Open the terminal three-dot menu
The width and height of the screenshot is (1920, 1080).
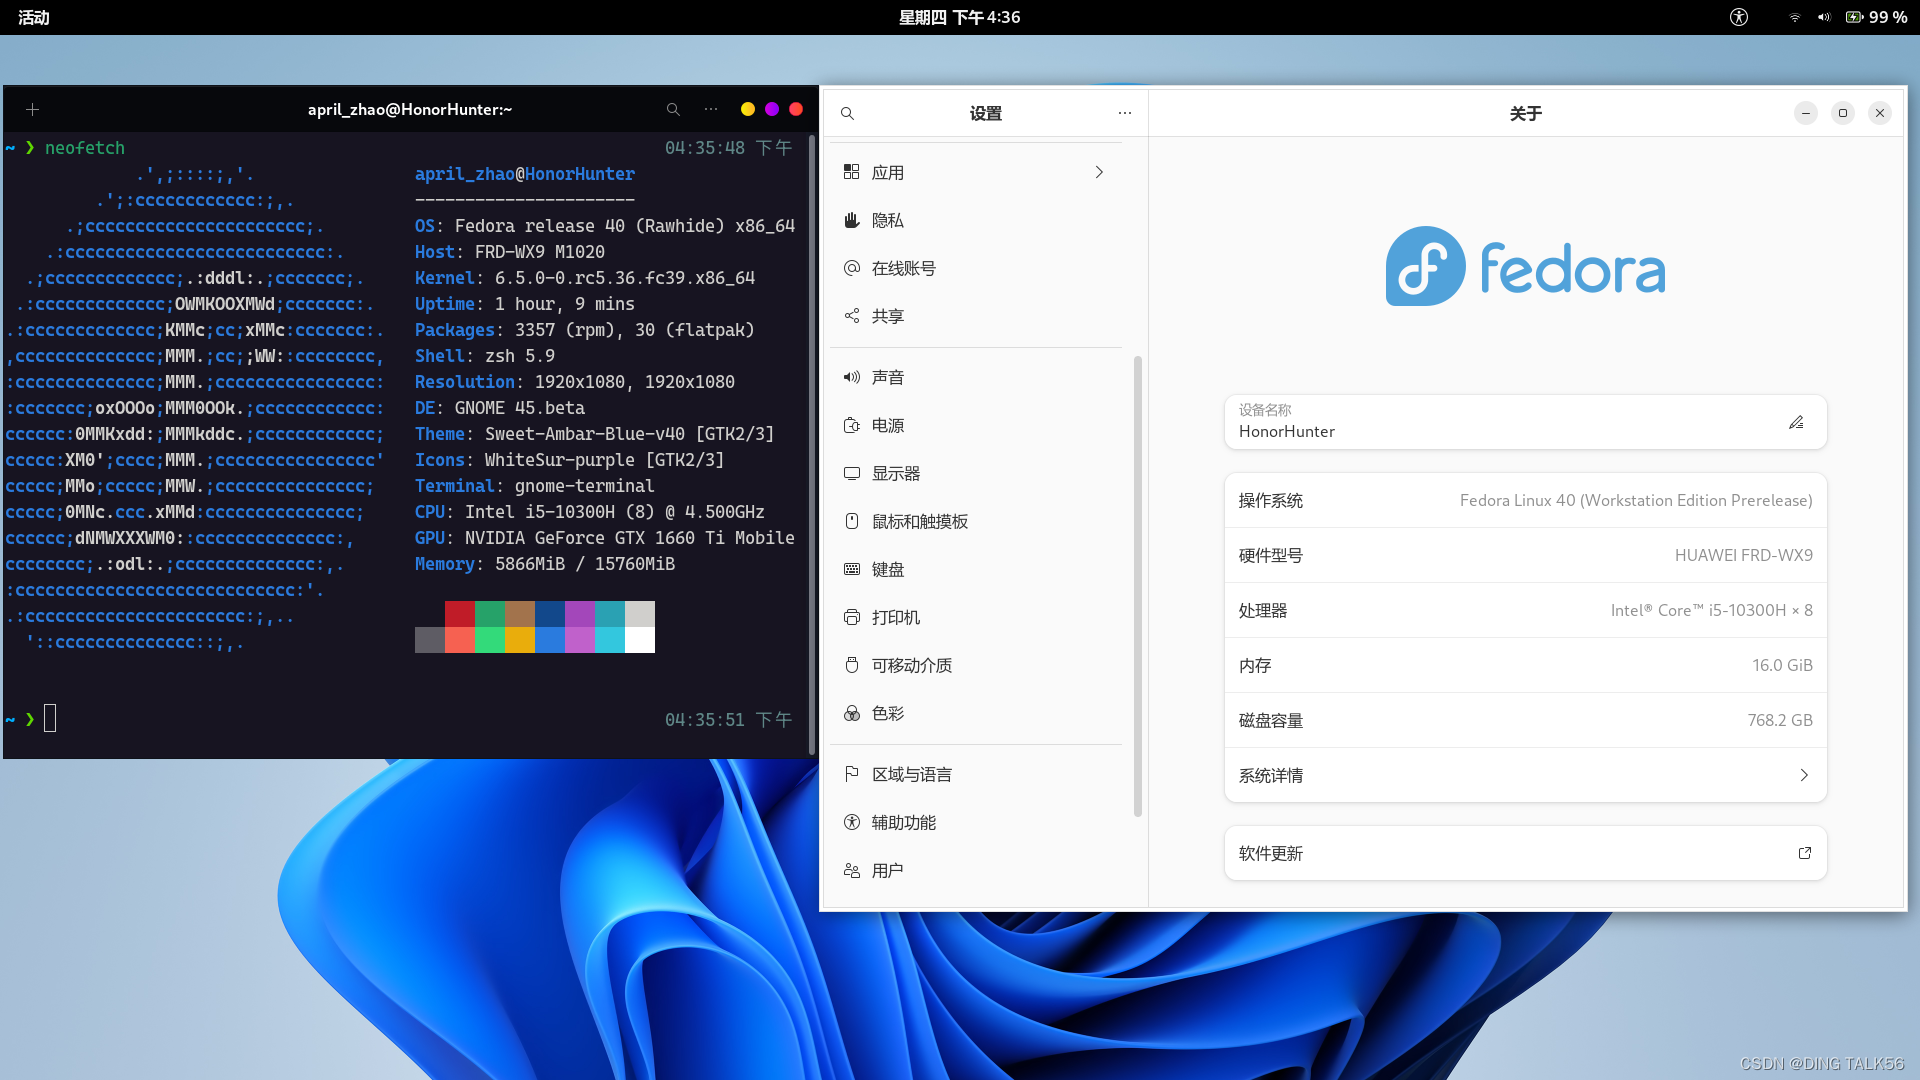coord(711,109)
